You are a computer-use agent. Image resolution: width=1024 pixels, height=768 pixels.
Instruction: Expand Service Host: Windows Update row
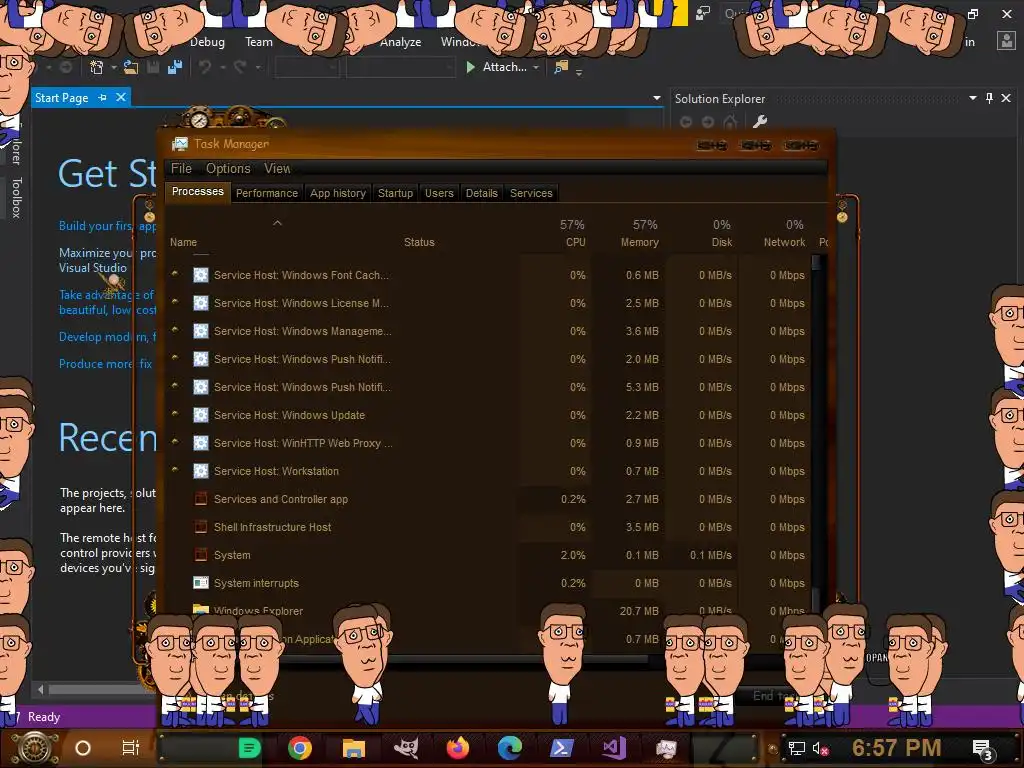click(175, 414)
